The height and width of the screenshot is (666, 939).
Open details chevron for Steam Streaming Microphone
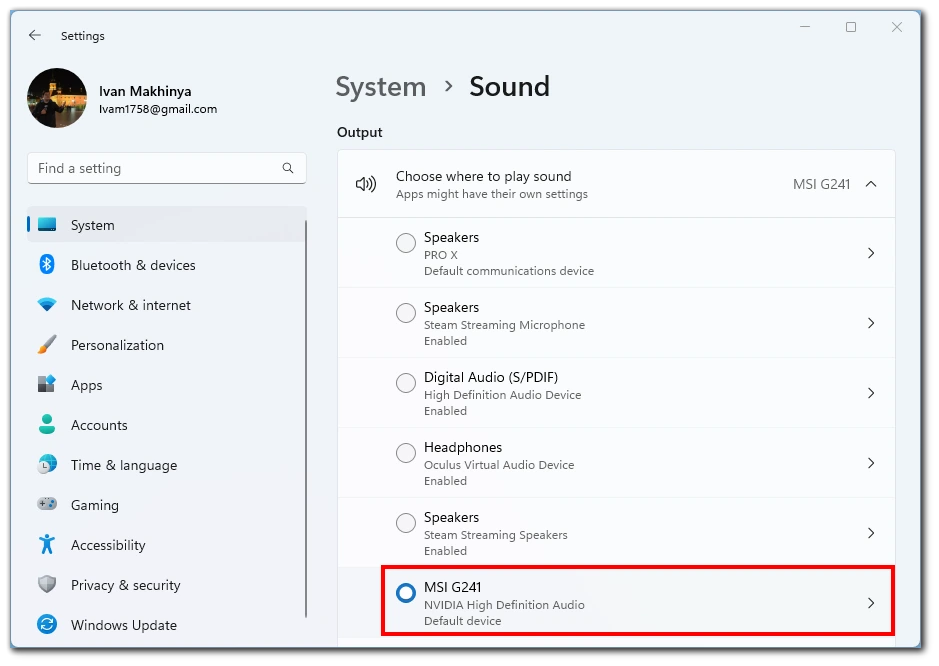point(871,323)
